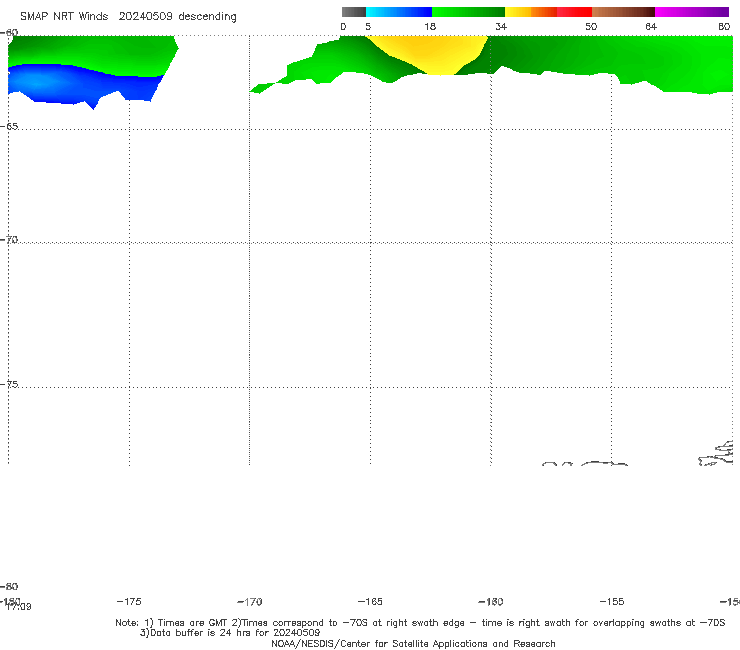Click the colorbar label '50'

coord(591,27)
